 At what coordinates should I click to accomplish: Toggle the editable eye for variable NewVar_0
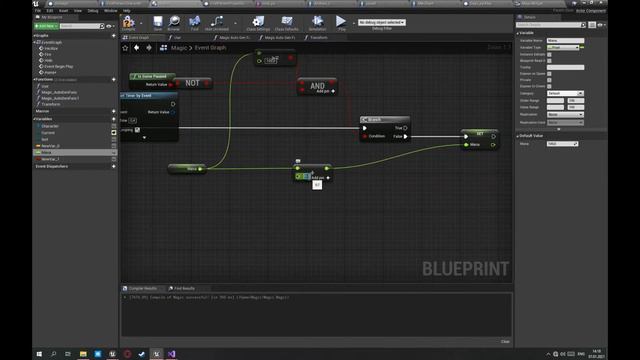(x=114, y=146)
